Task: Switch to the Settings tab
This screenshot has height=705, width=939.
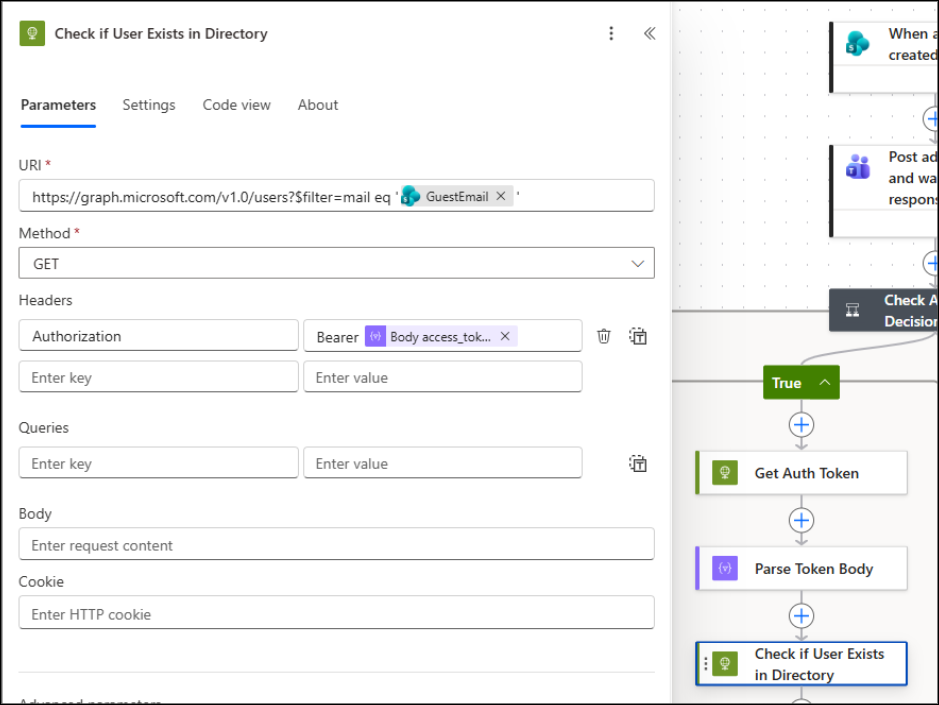Action: (x=149, y=105)
